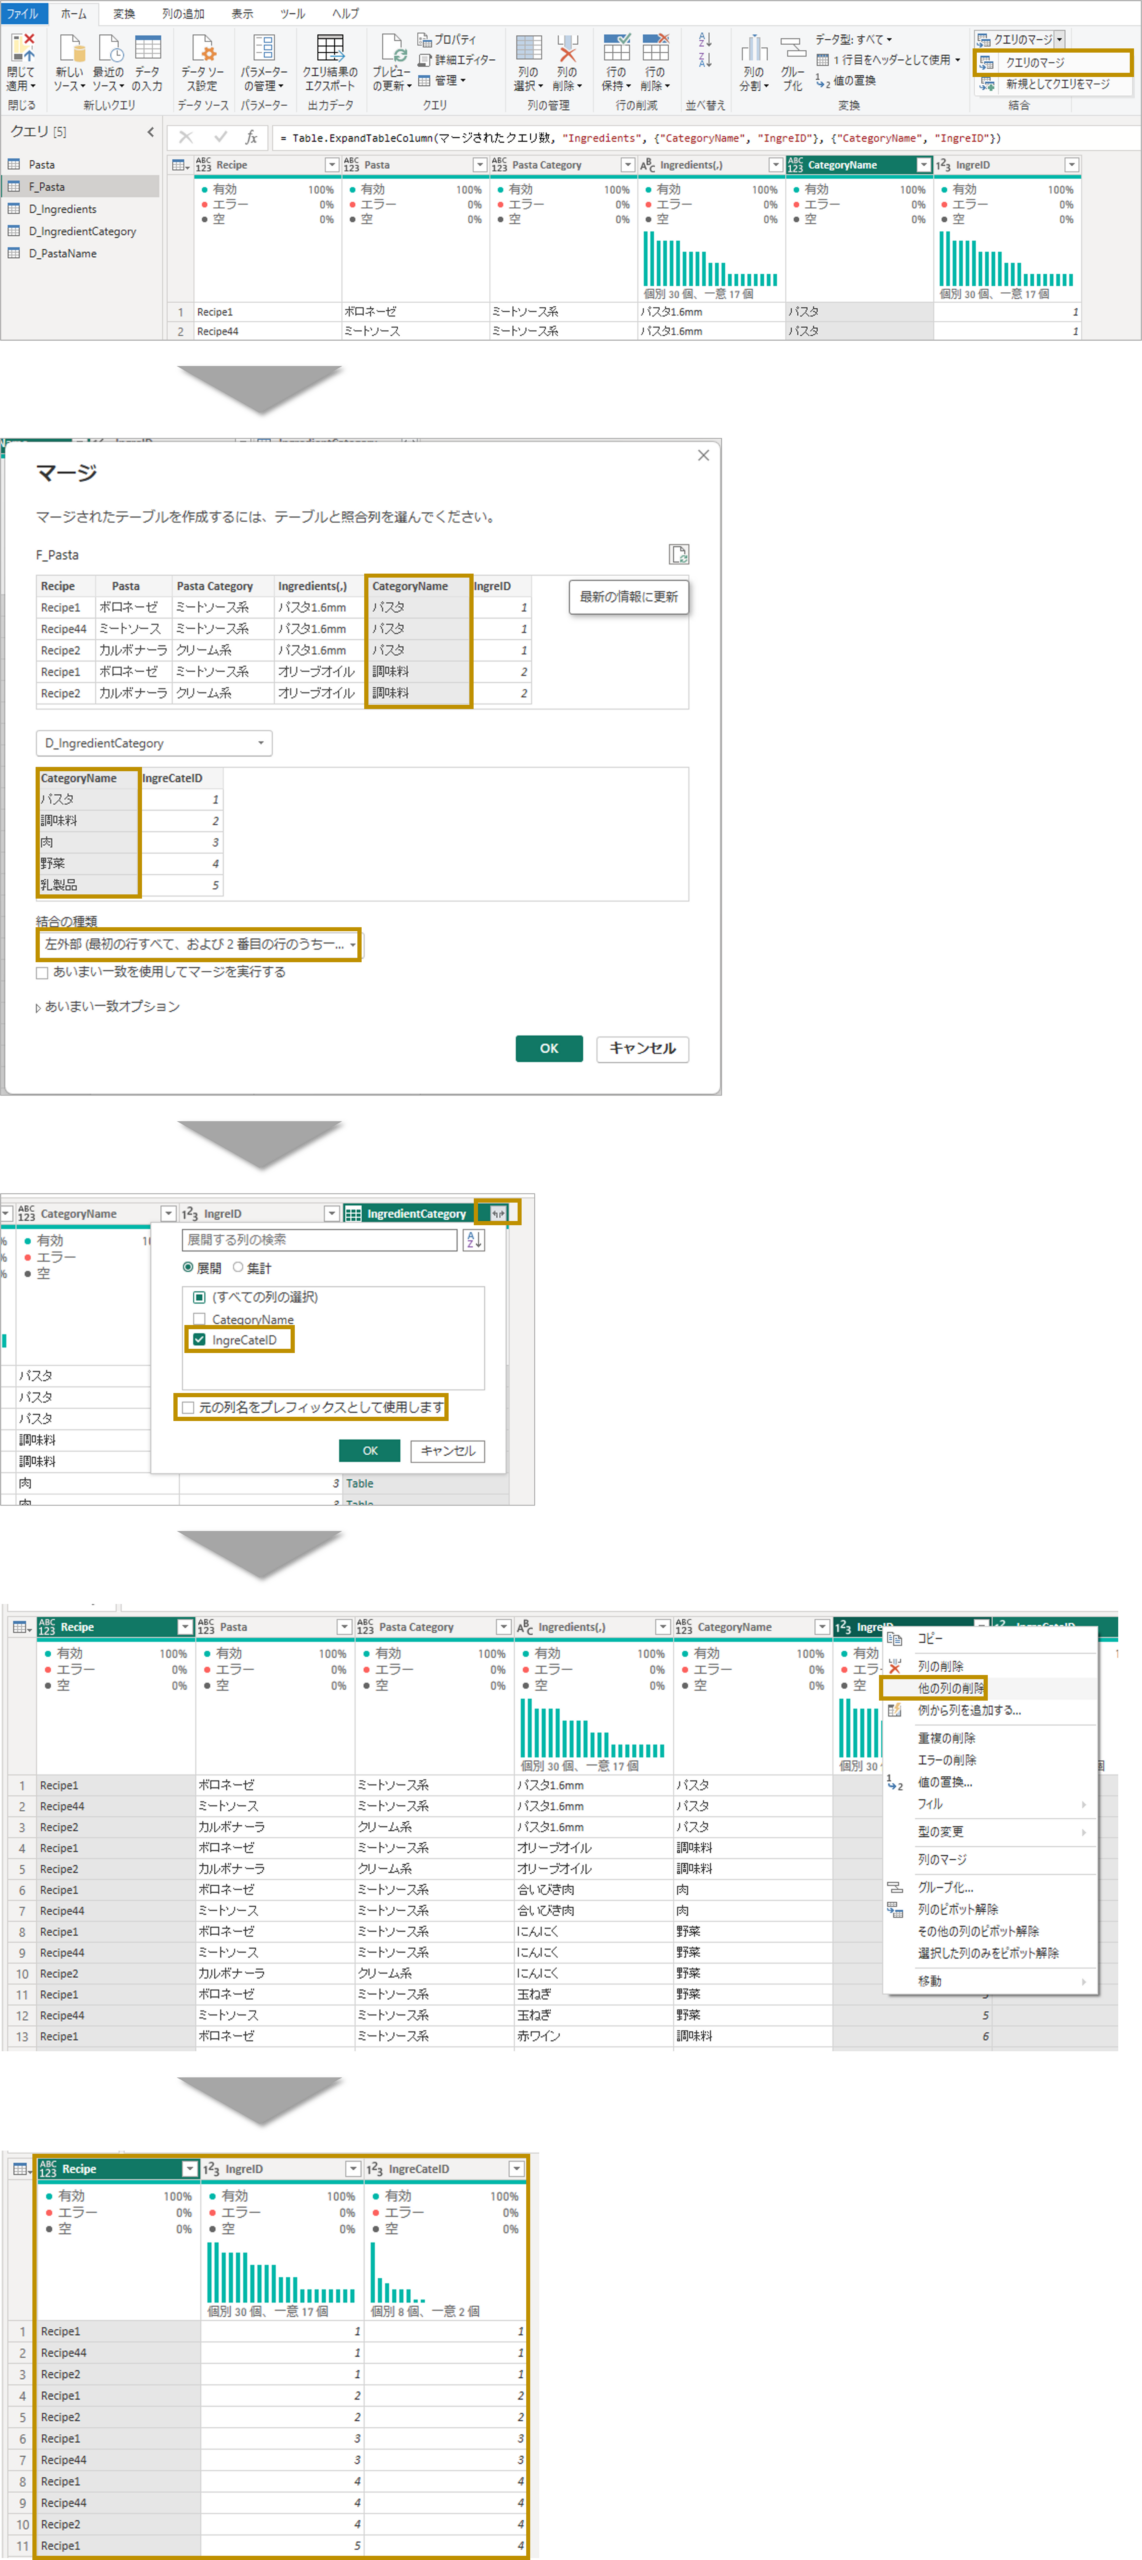
Task: Click the 列の削除 (Remove Columns) ribbon icon
Action: tap(567, 52)
